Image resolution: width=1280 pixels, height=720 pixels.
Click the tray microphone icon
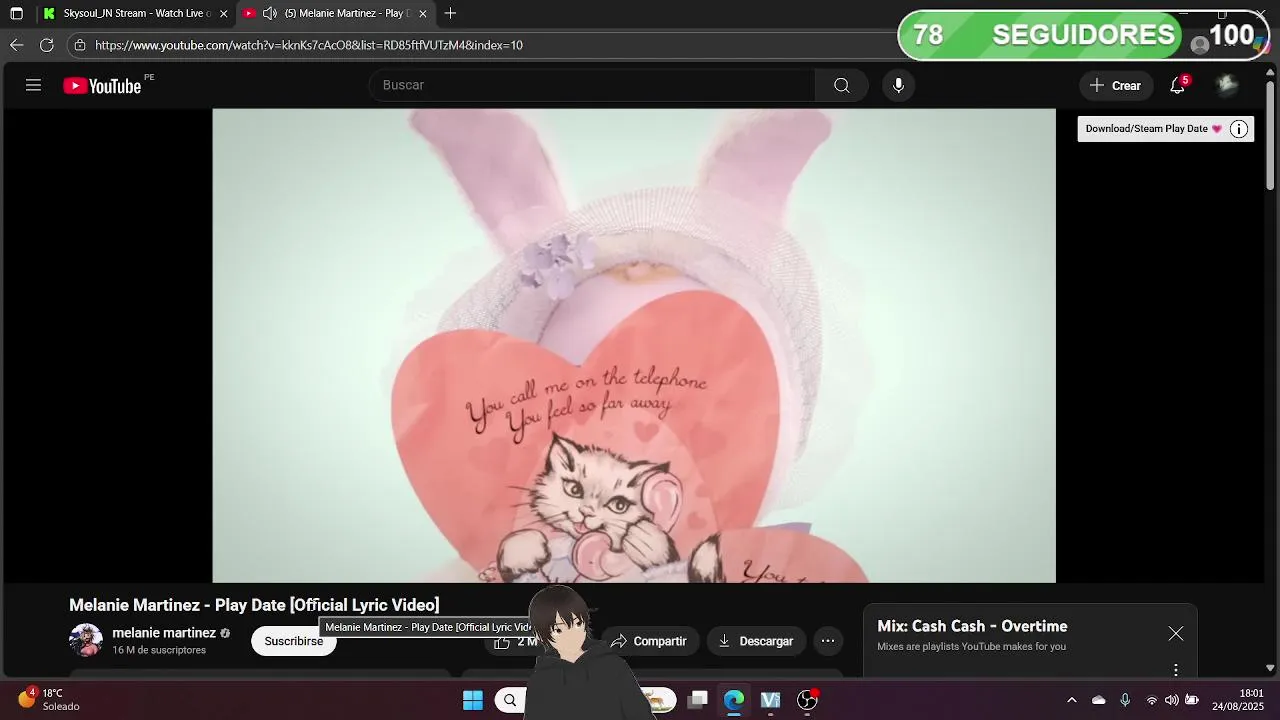pyautogui.click(x=1125, y=700)
